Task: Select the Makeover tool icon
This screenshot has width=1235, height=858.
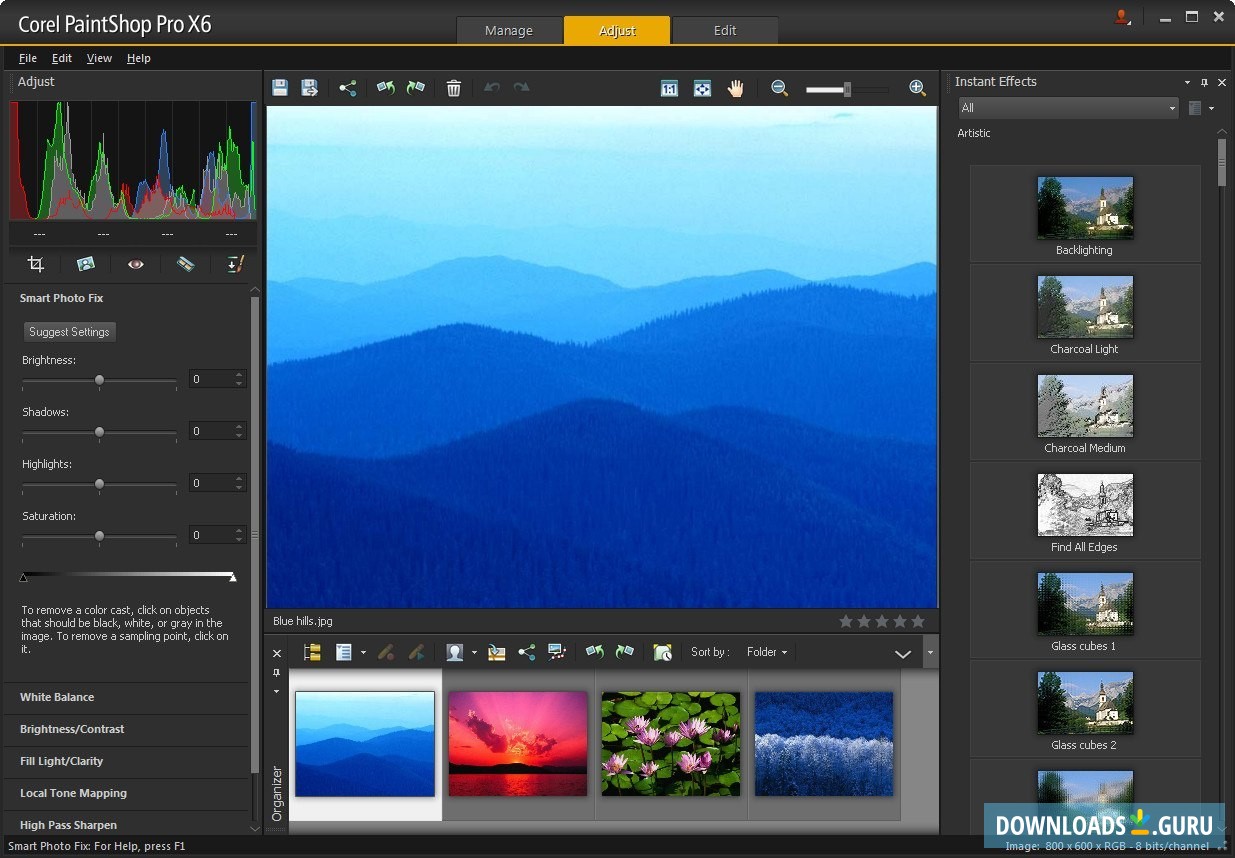Action: click(186, 264)
